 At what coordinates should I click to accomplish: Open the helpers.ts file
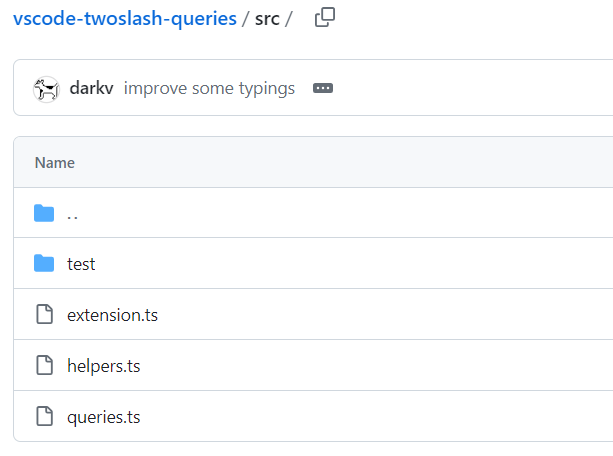[104, 366]
